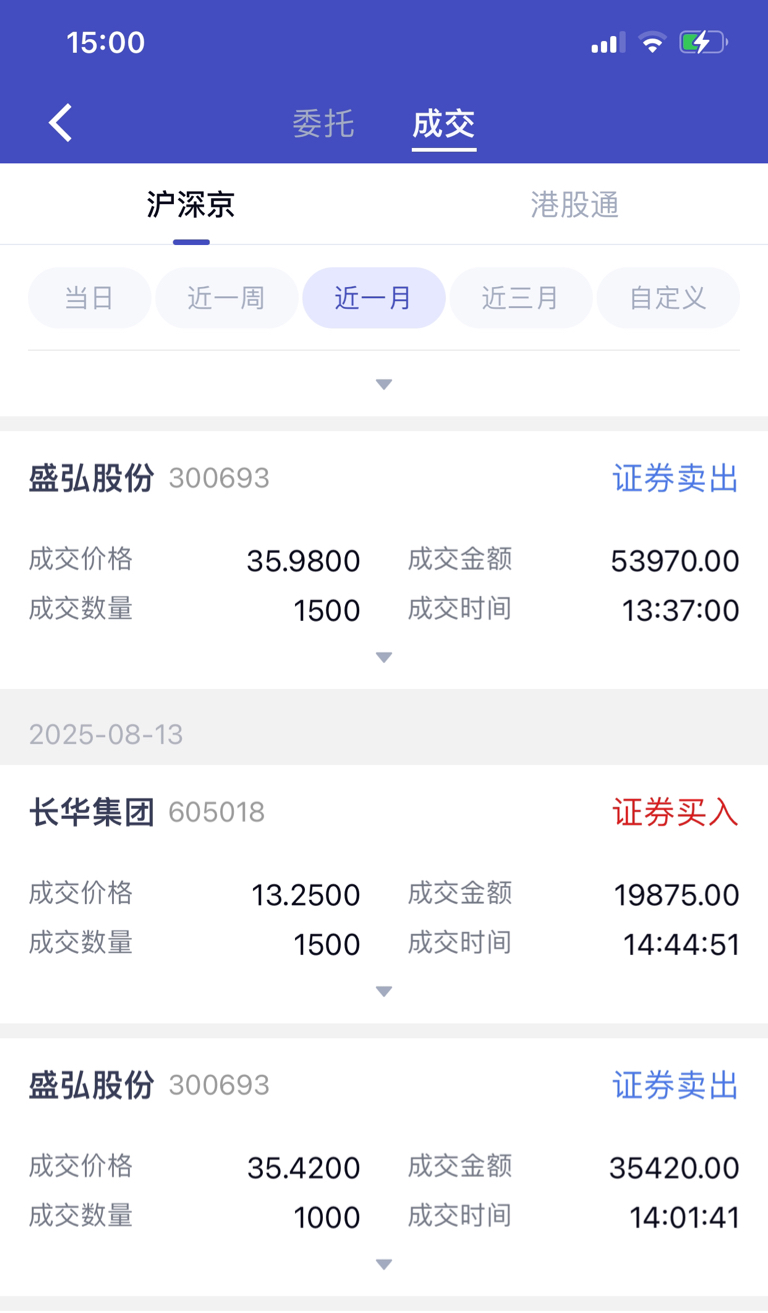Filter records by 近一周
Screen dimensions: 768x1313
tap(226, 298)
